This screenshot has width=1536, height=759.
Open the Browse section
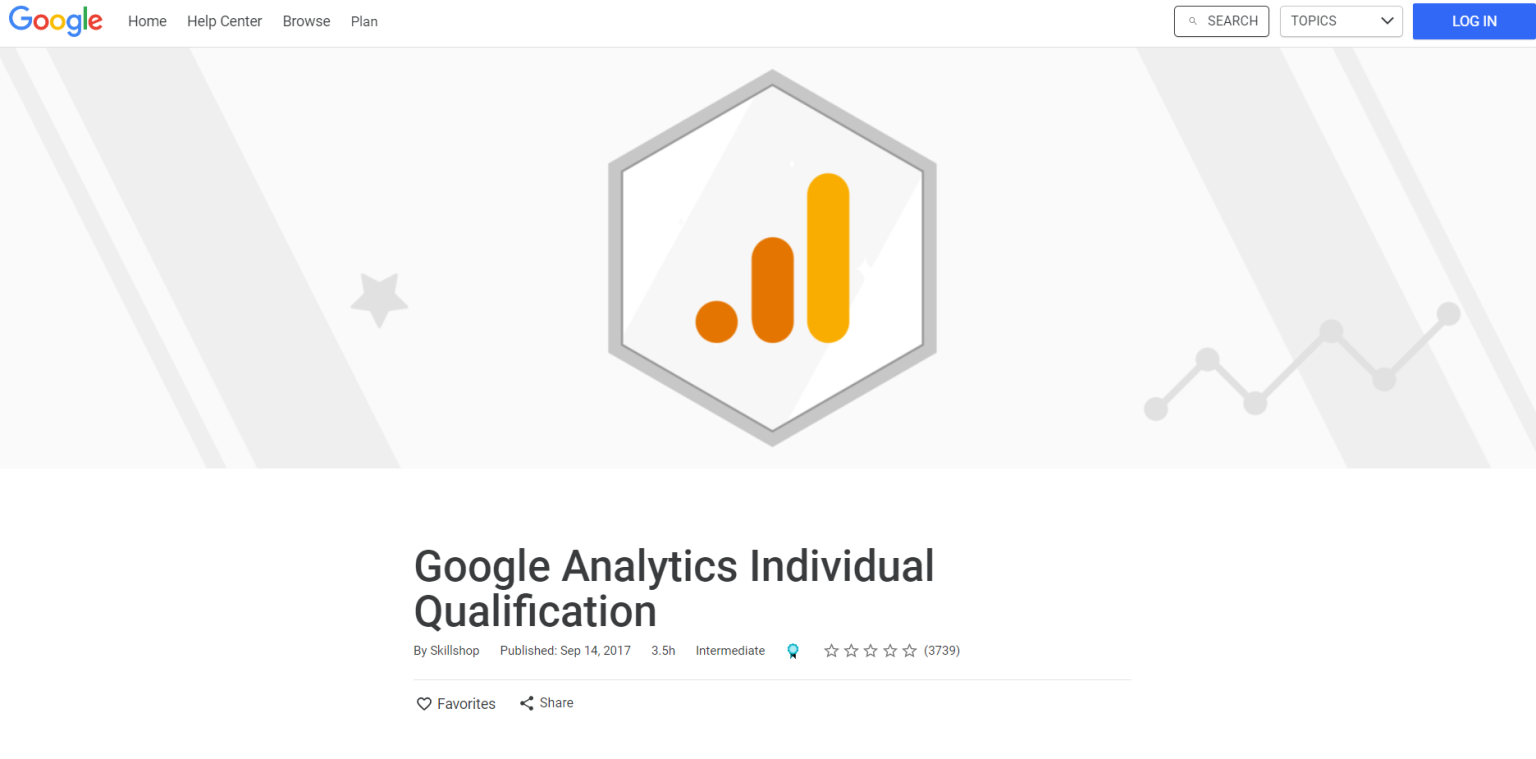click(x=306, y=20)
